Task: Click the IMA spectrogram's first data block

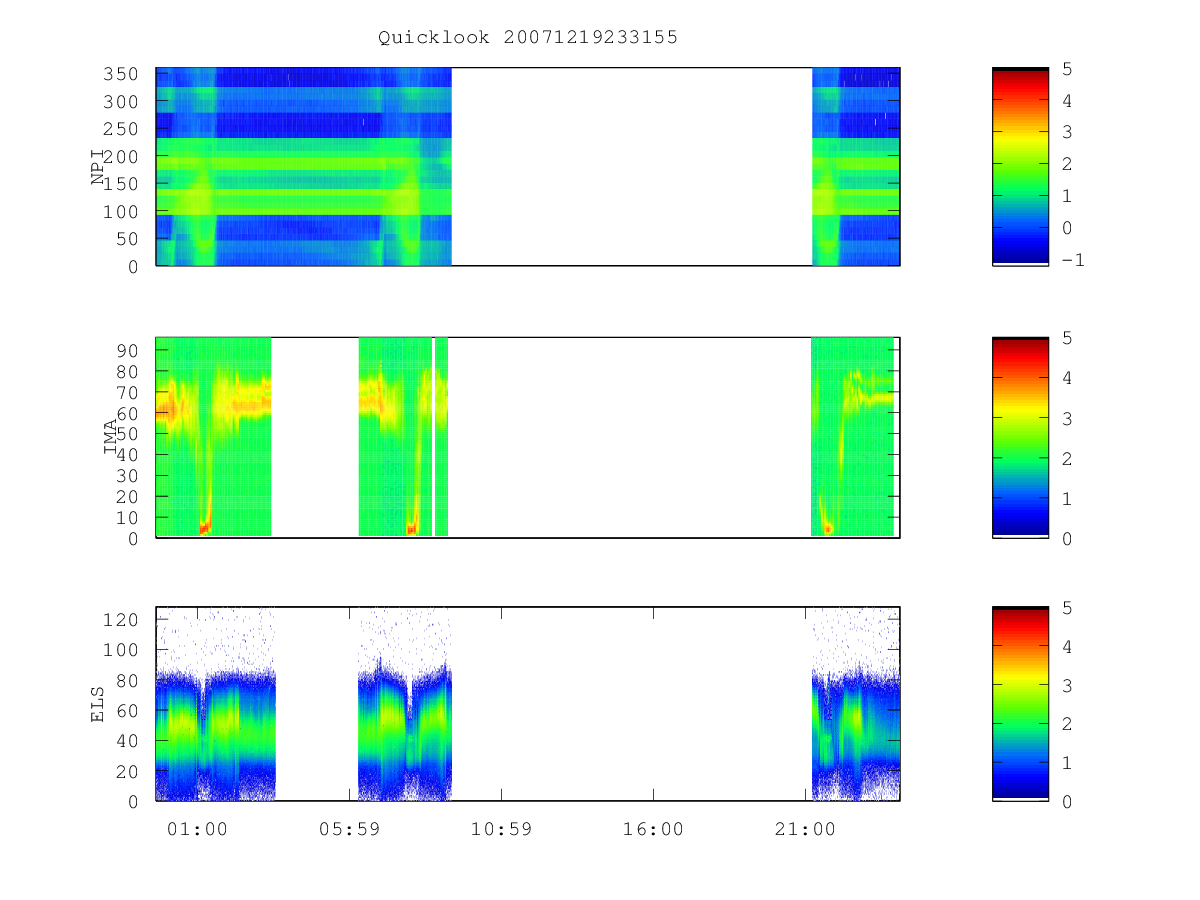Action: [x=214, y=437]
